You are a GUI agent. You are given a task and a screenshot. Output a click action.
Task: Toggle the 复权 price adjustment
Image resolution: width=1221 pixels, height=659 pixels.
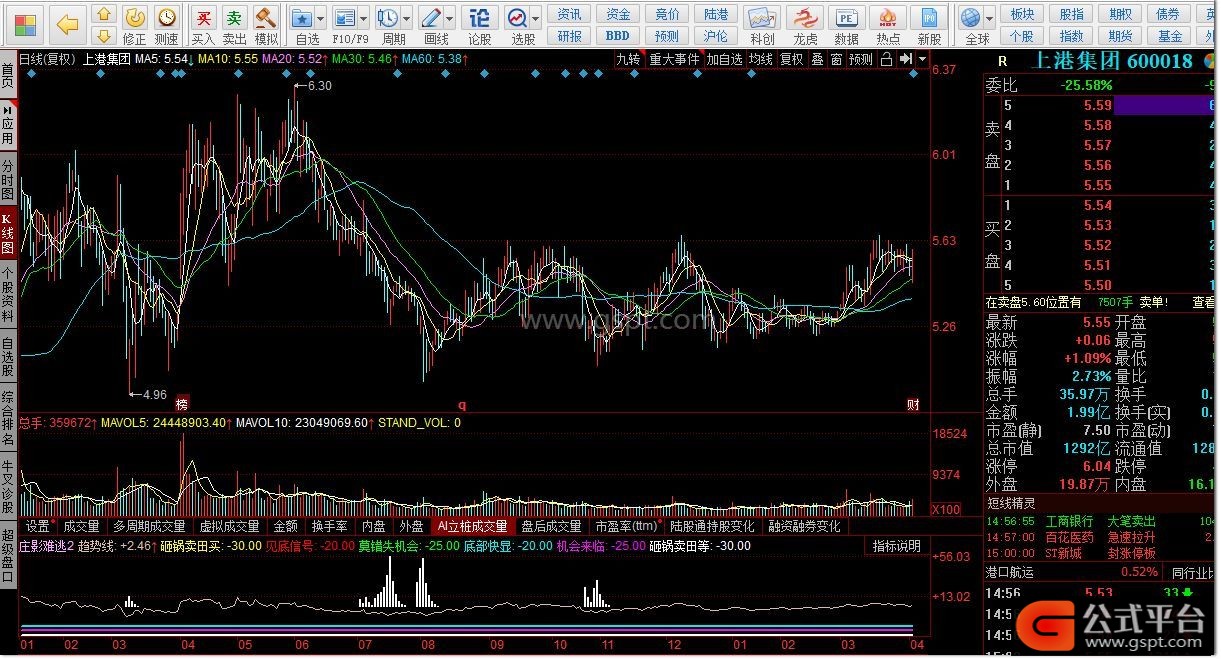click(792, 59)
